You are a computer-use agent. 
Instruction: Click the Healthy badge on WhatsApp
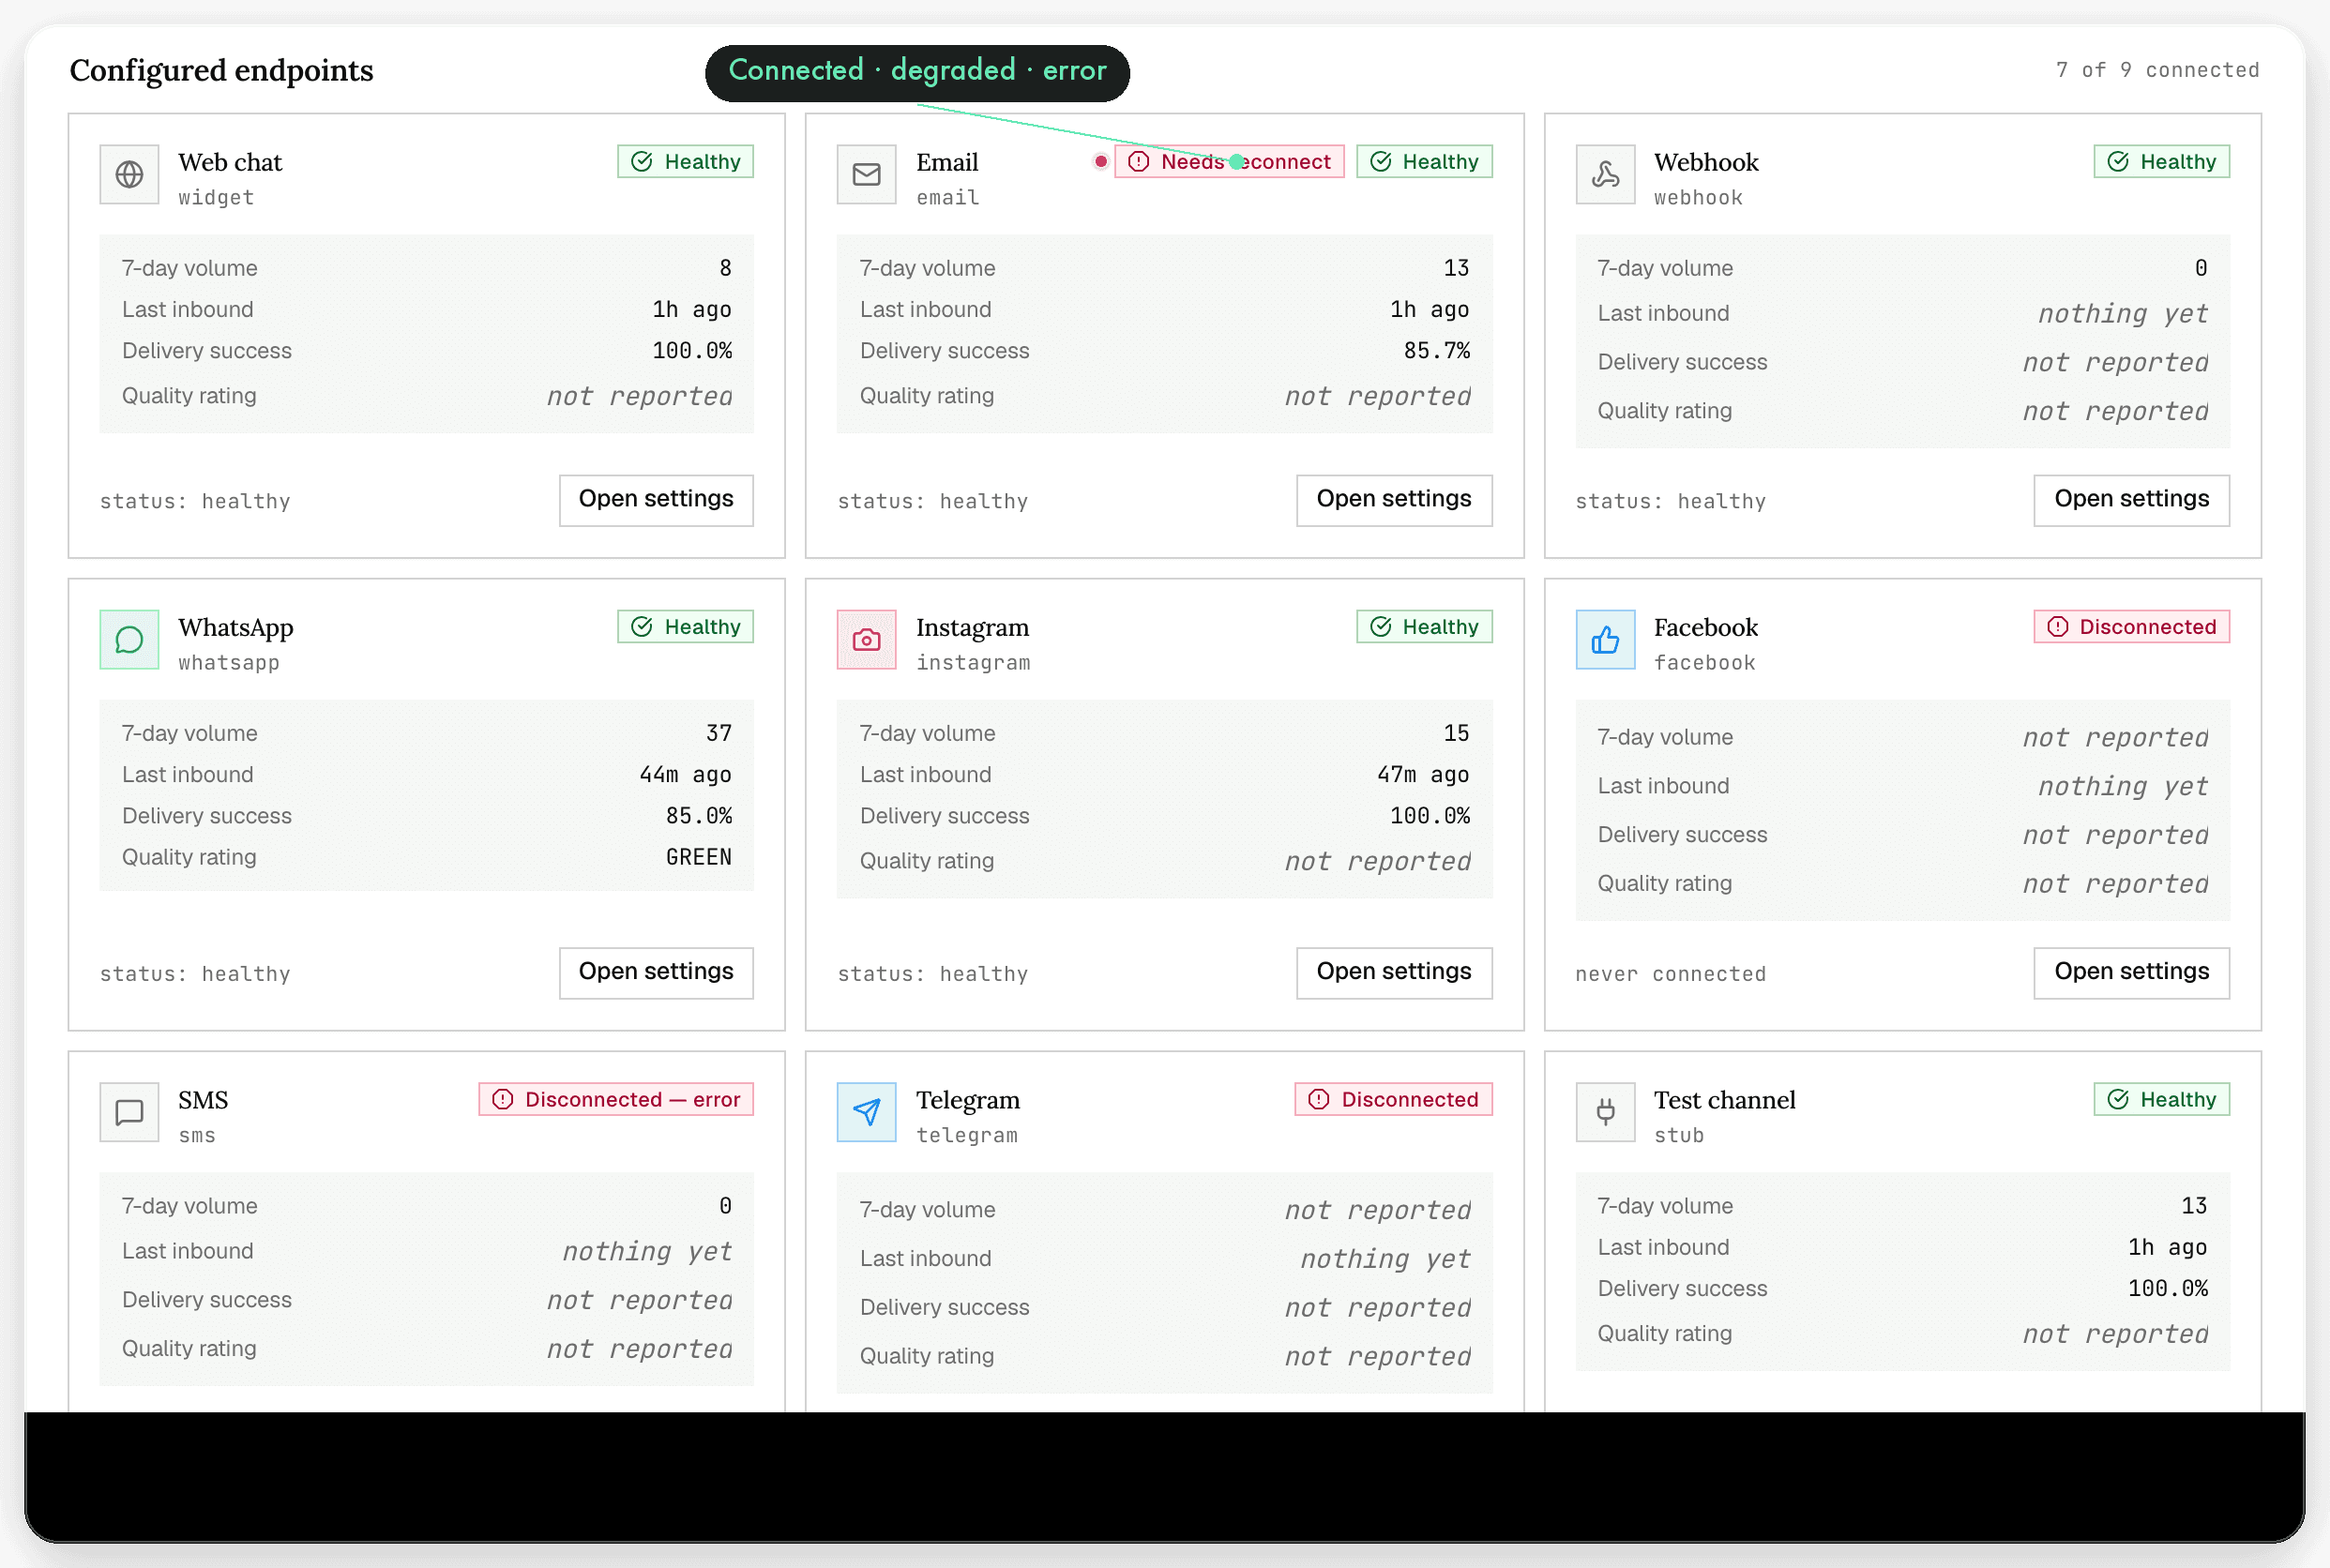685,627
